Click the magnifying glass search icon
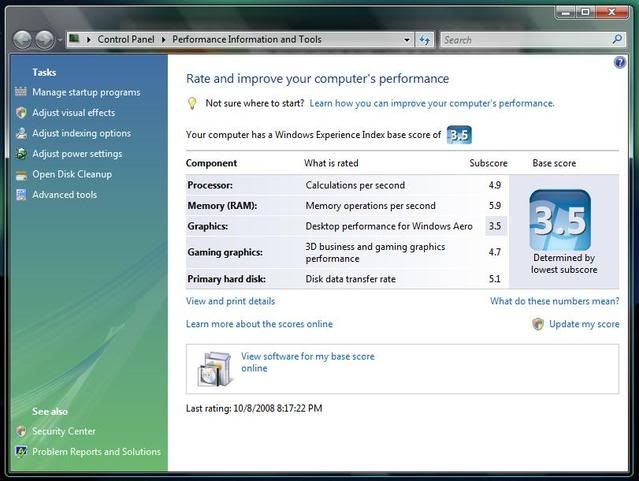639x481 pixels. pos(617,39)
